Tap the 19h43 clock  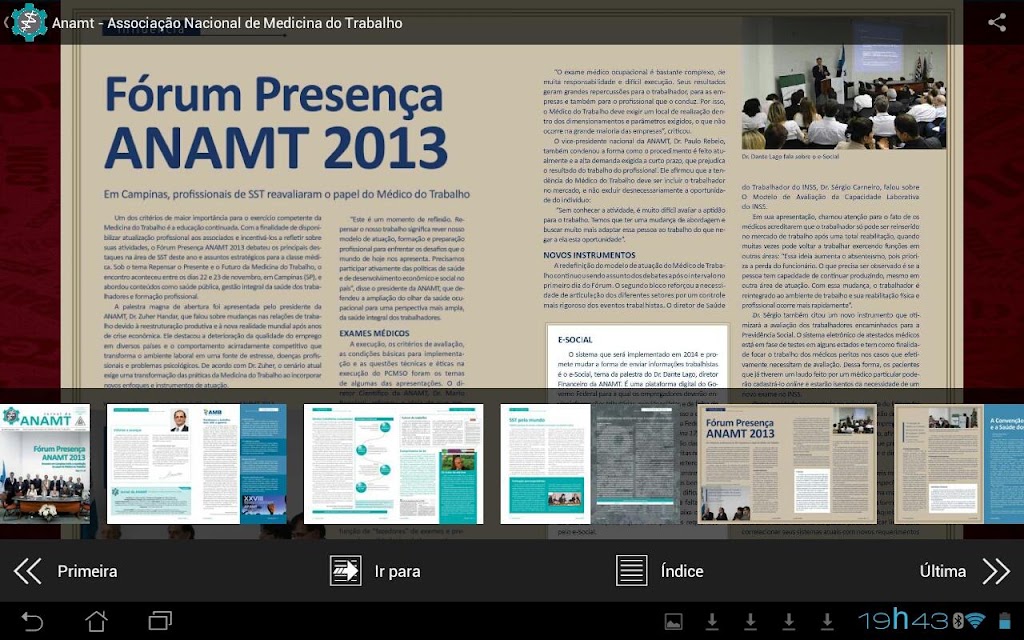tap(903, 620)
